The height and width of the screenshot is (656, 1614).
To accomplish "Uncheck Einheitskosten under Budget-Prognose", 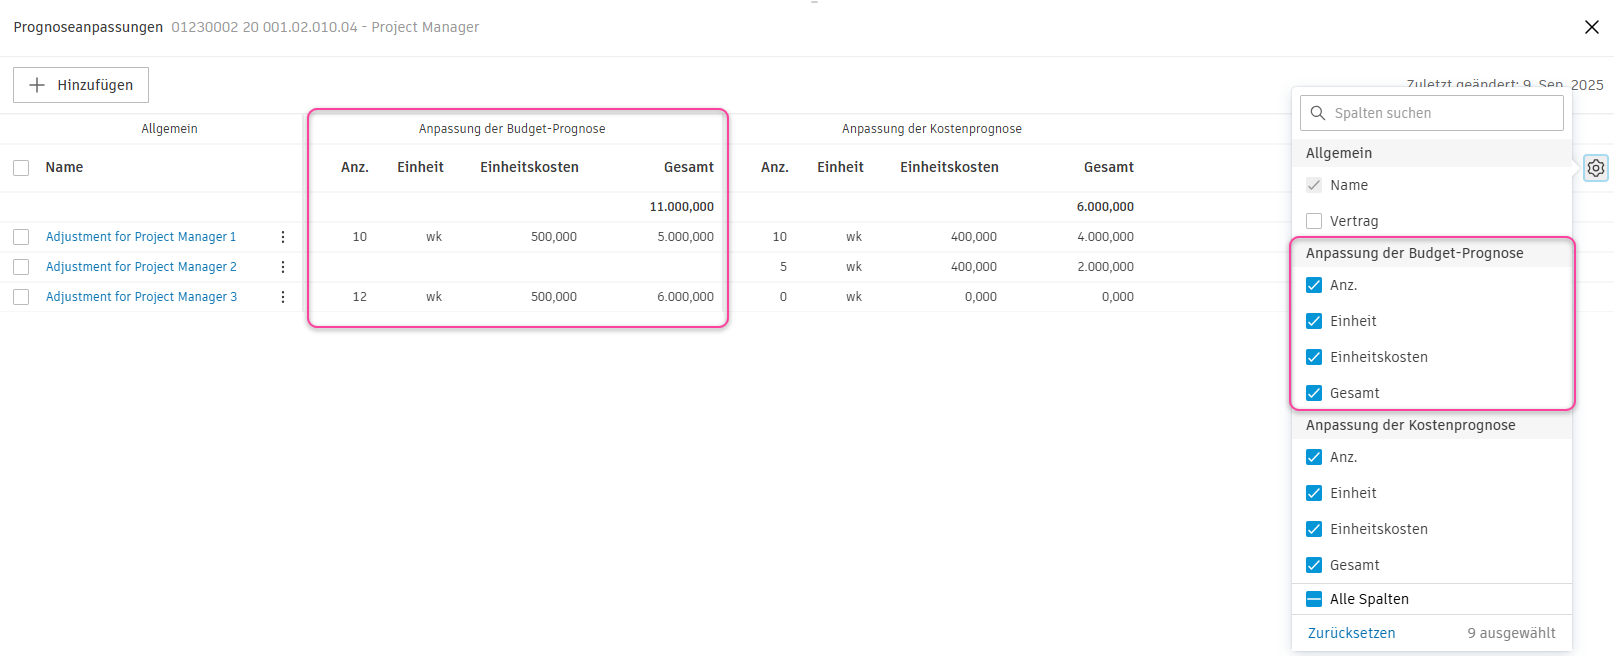I will coord(1314,357).
